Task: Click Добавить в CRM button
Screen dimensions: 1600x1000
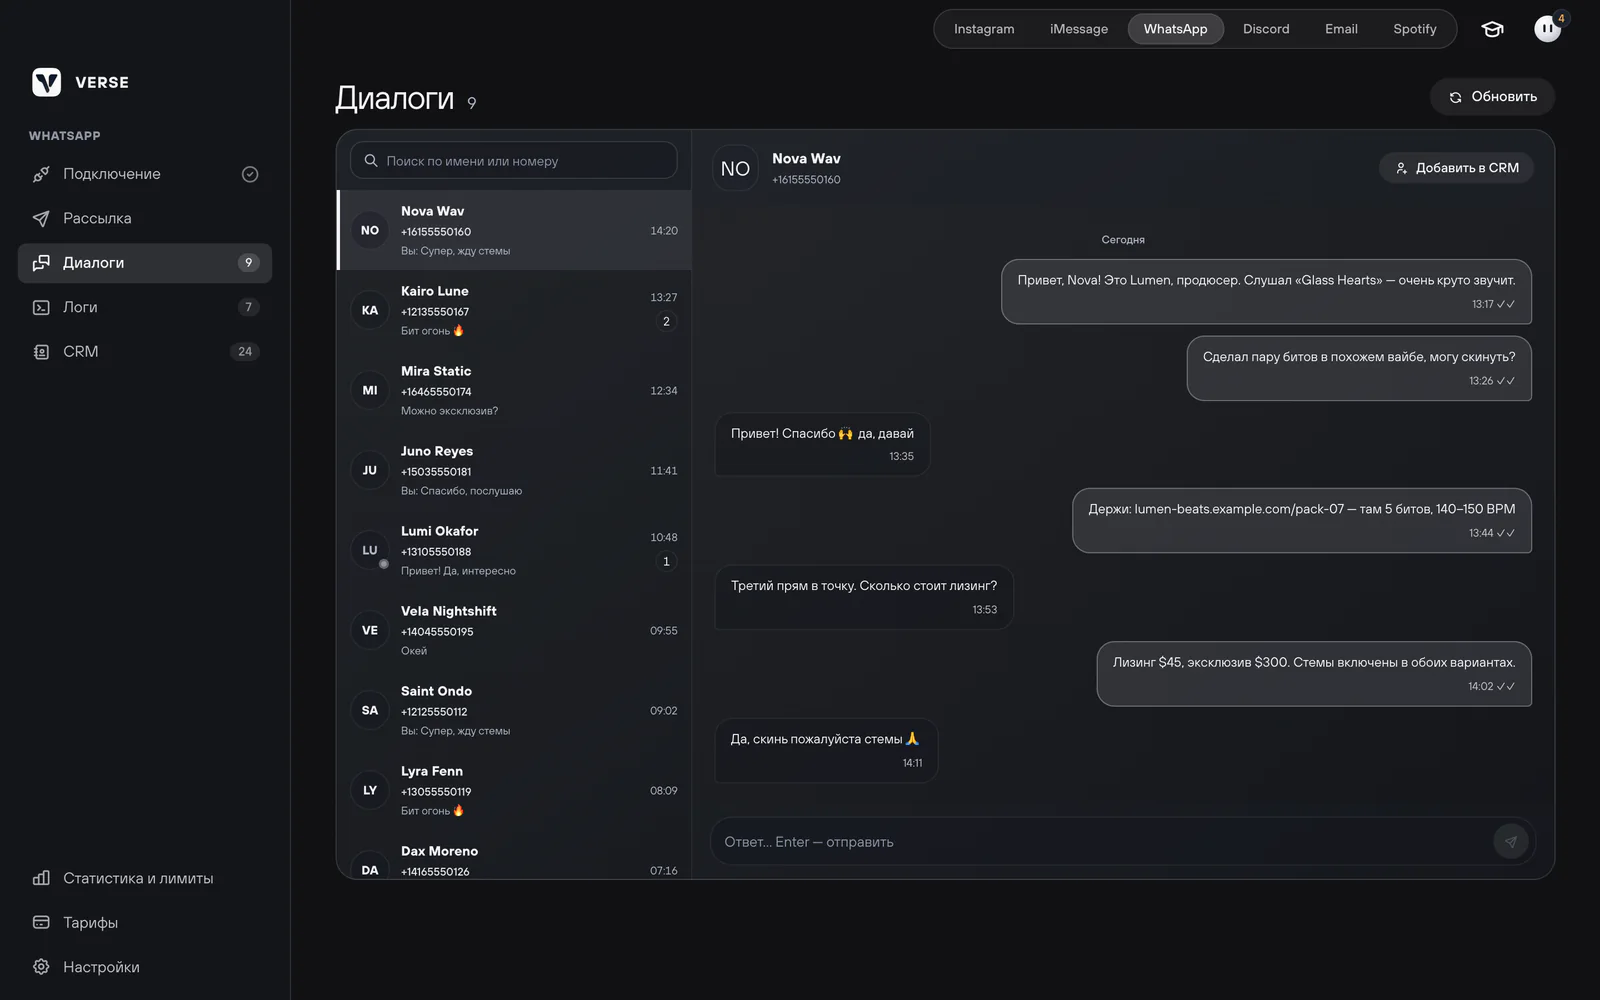Action: (1457, 168)
